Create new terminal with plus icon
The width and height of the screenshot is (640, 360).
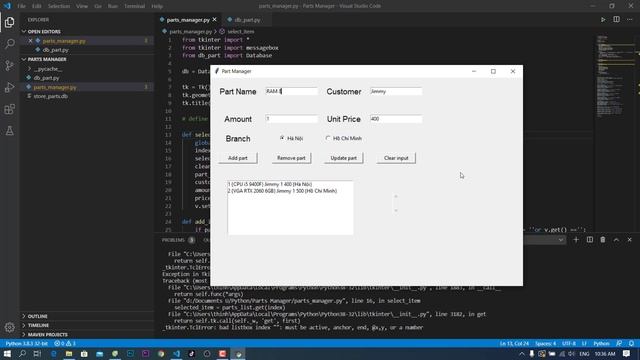click(576, 240)
